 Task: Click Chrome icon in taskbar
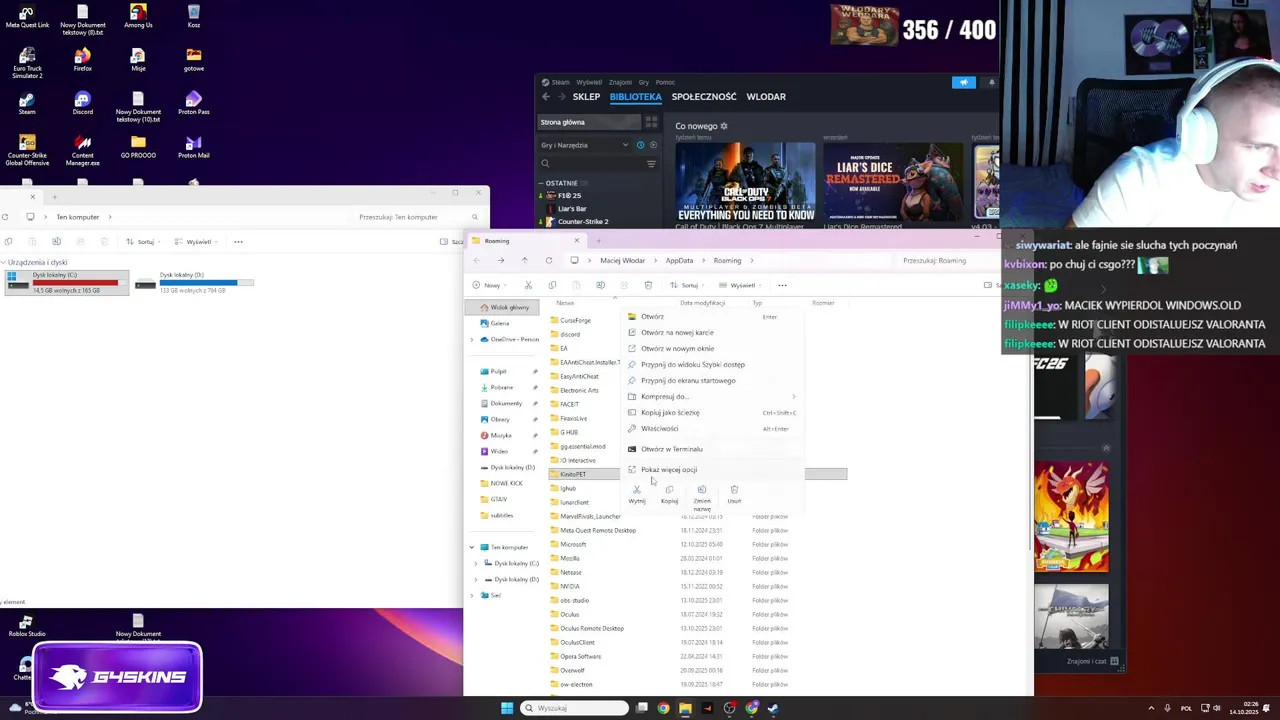click(663, 708)
